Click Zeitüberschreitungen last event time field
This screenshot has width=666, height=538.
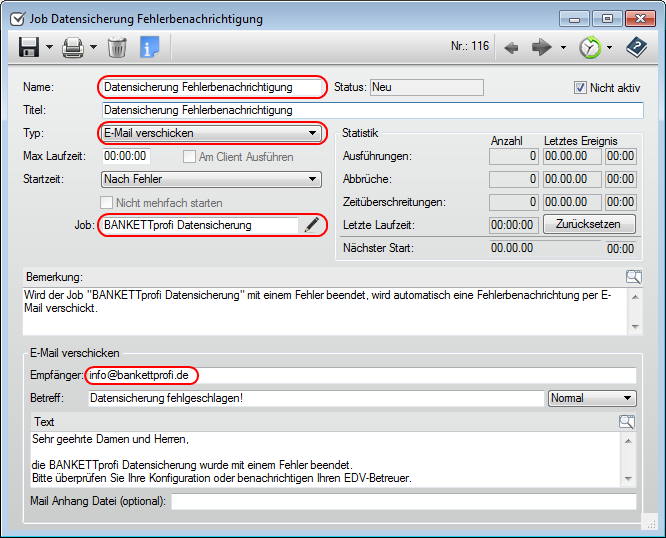(621, 202)
